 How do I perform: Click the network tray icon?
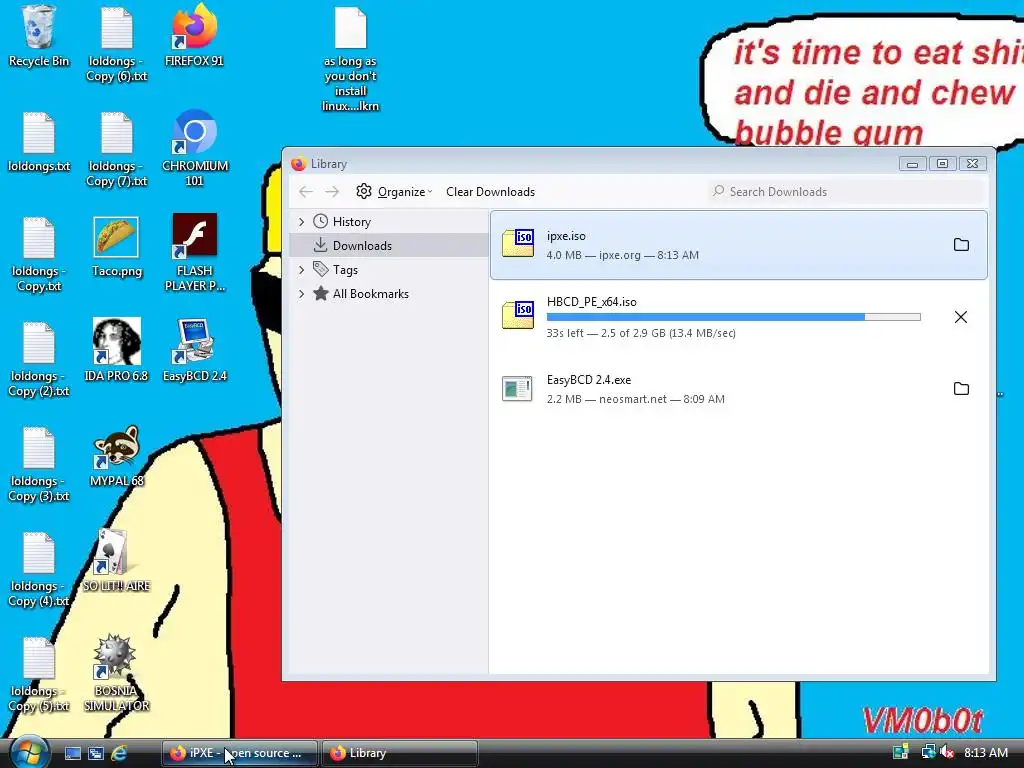coord(927,752)
